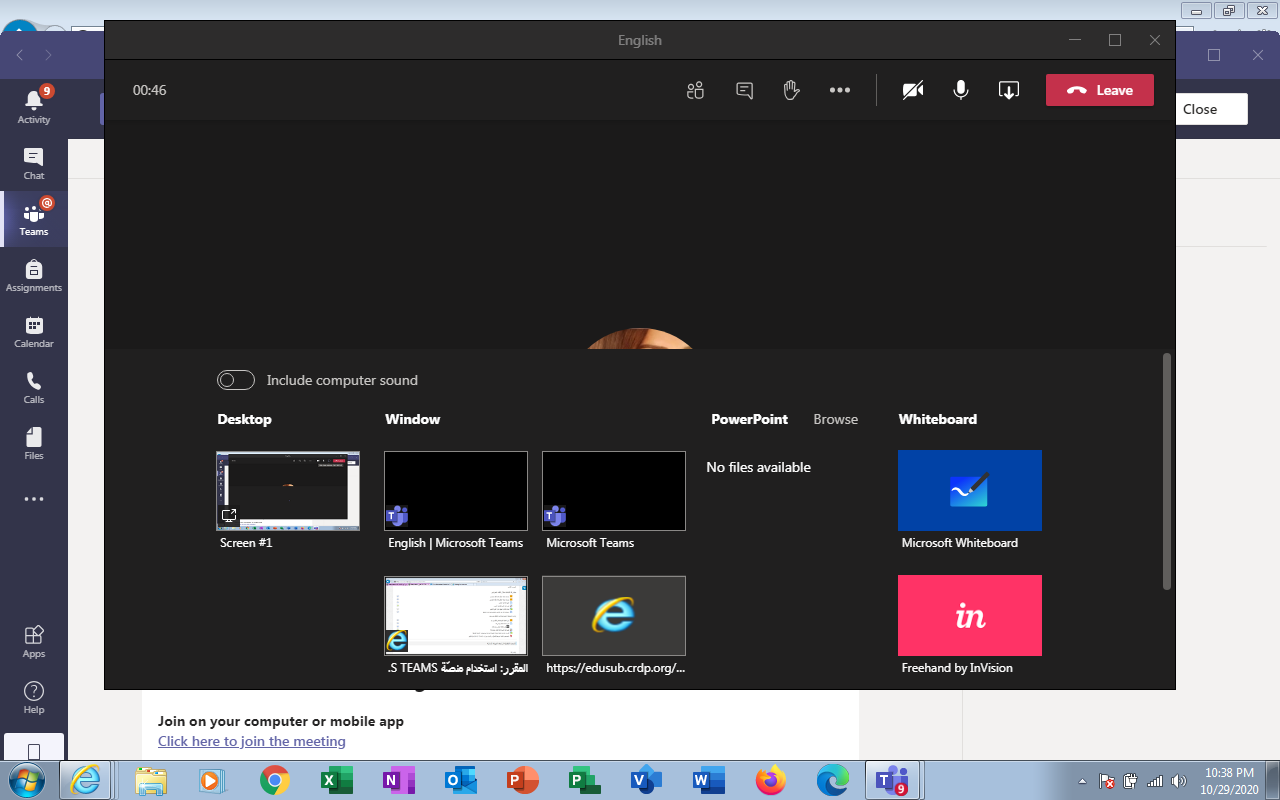Screen dimensions: 1280x800
Task: Click the 'No files available' text
Action: click(x=758, y=467)
